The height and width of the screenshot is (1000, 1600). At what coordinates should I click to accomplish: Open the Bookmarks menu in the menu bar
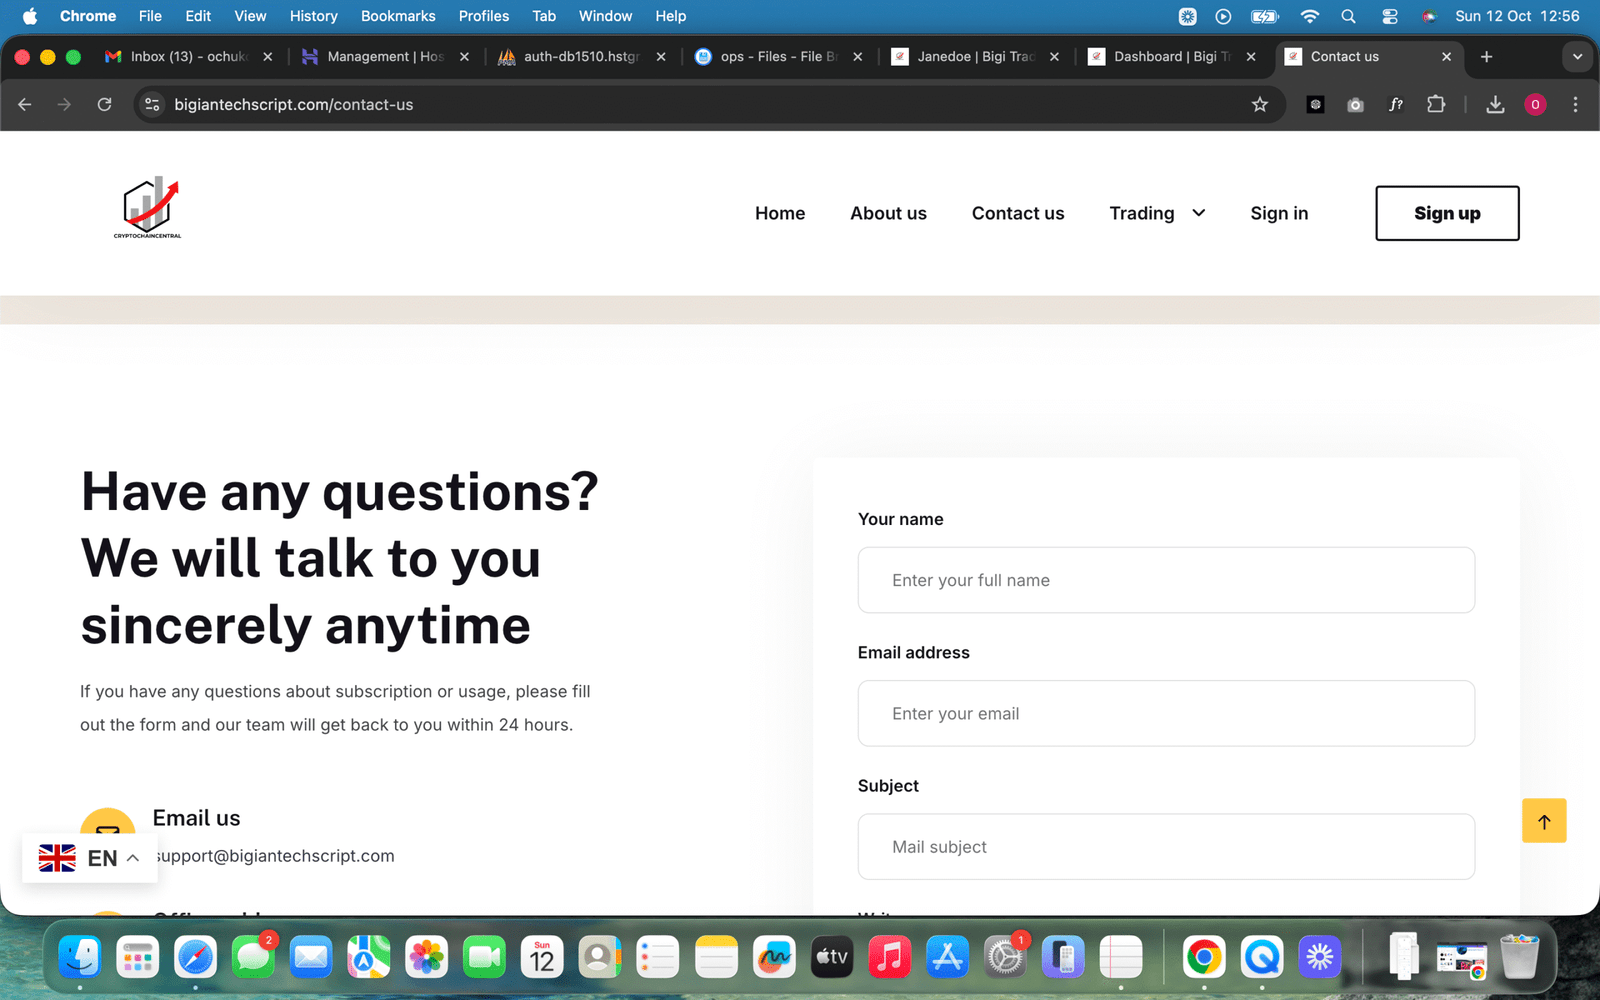pyautogui.click(x=397, y=16)
